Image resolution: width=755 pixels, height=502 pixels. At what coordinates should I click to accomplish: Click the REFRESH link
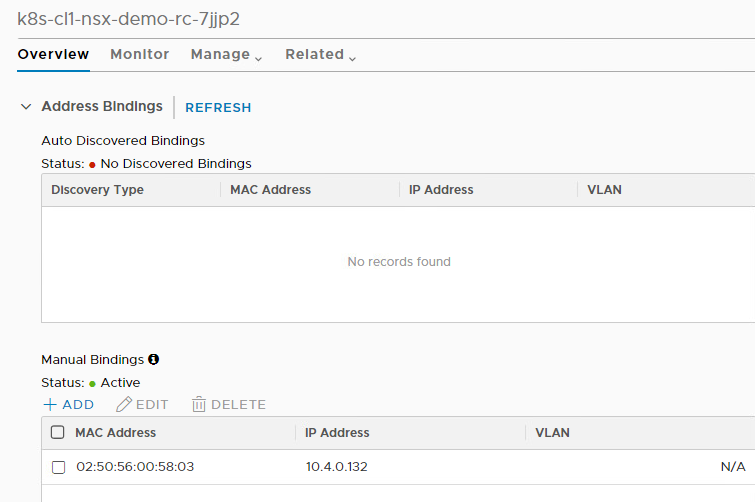(x=218, y=108)
